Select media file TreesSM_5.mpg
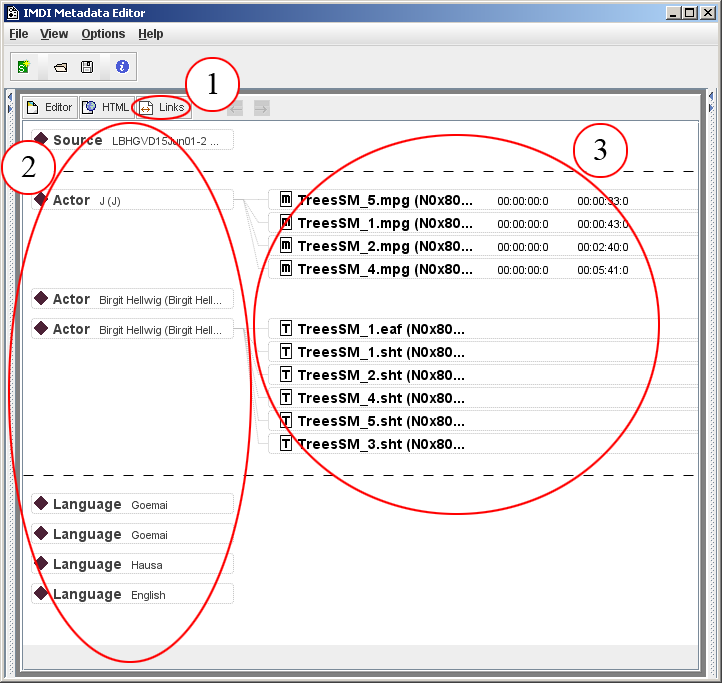The height and width of the screenshot is (683, 722). [x=483, y=200]
